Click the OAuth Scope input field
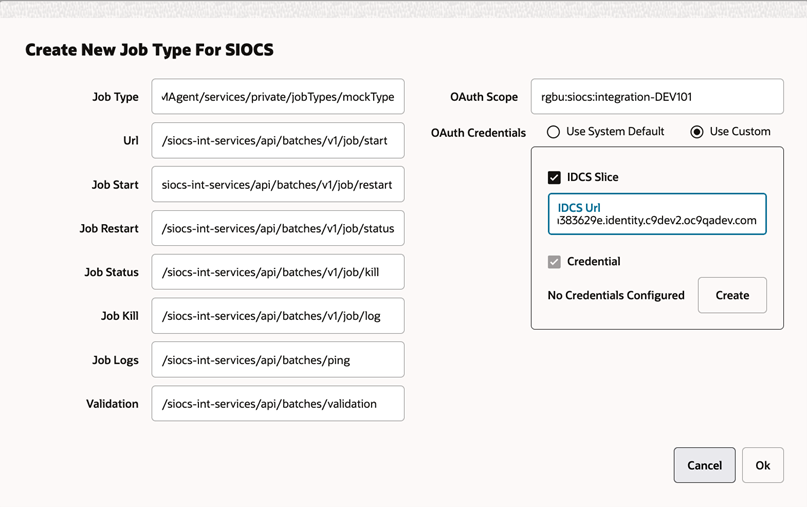The image size is (807, 507). click(x=657, y=97)
